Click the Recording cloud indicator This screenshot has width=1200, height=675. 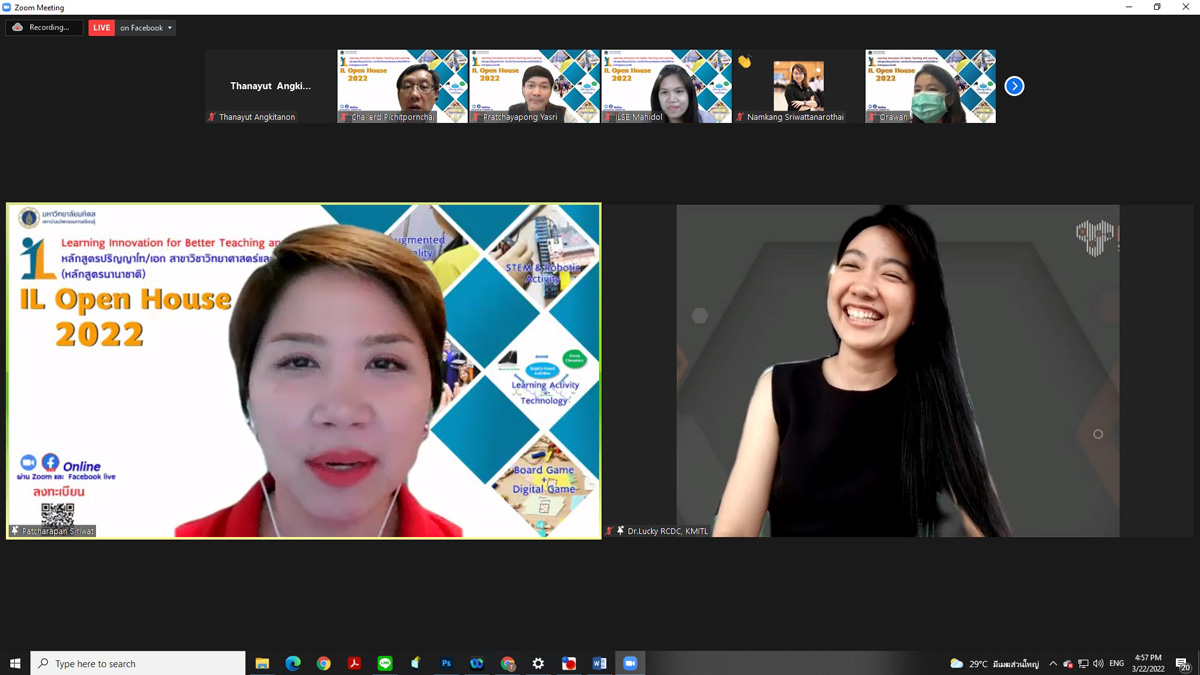pos(43,28)
